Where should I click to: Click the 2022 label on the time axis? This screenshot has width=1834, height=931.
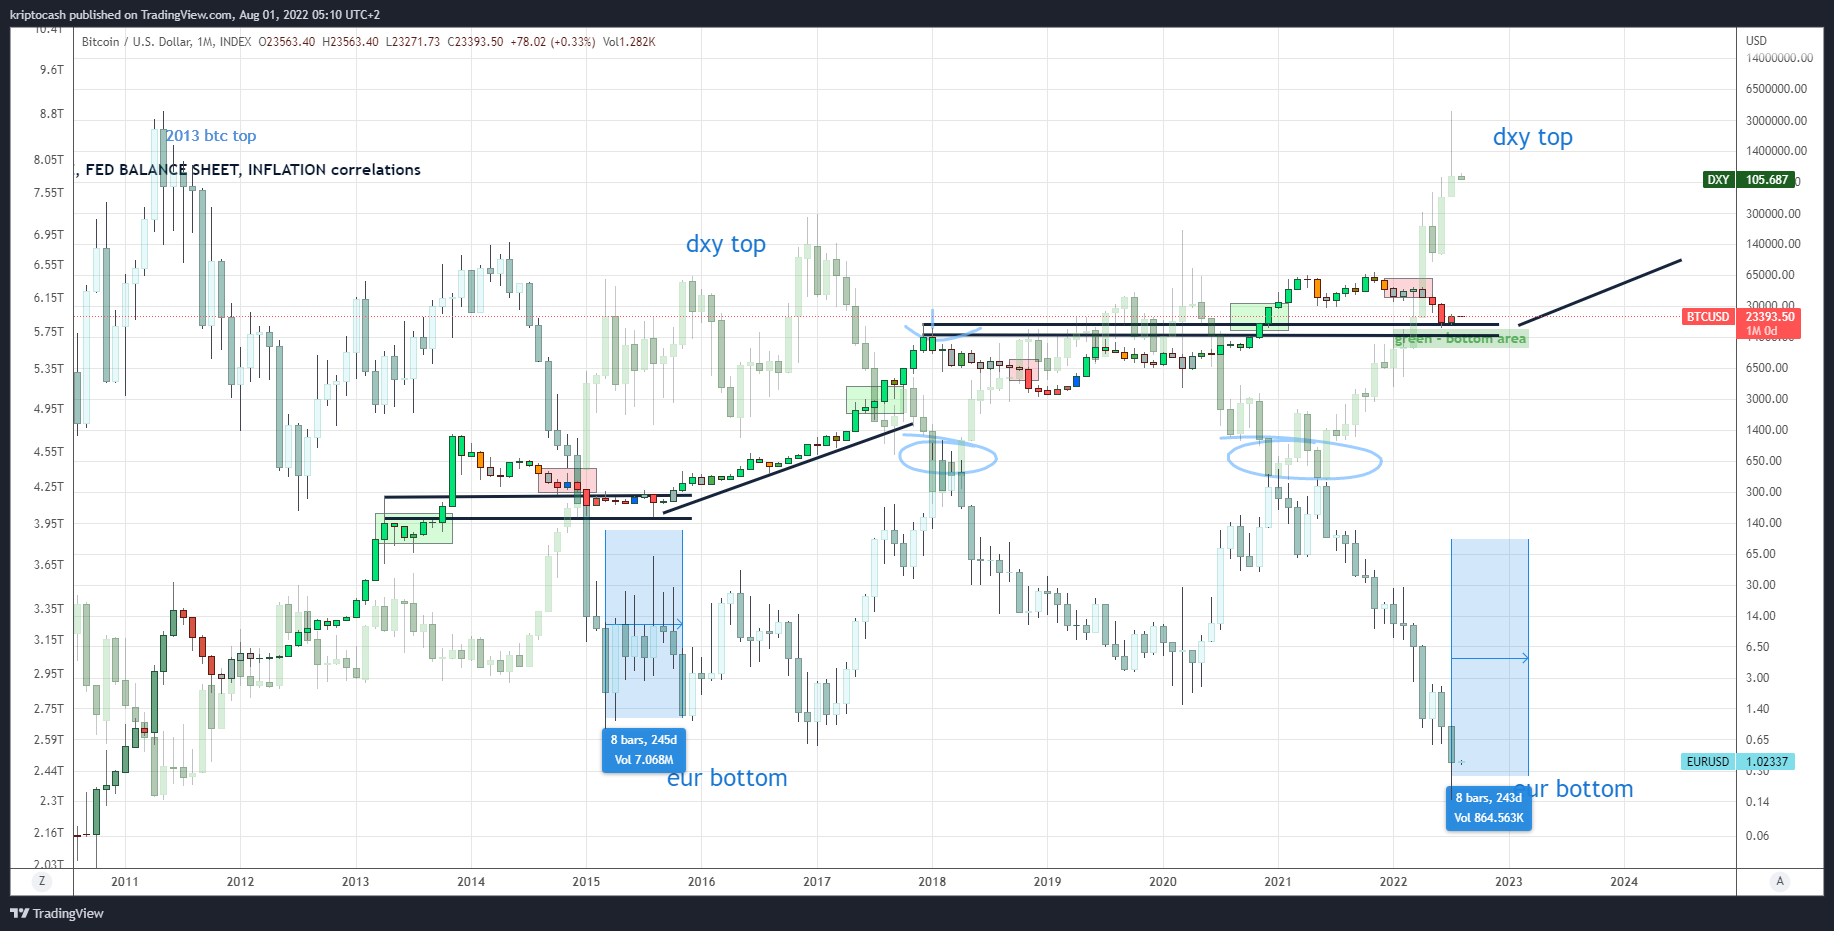point(1393,882)
